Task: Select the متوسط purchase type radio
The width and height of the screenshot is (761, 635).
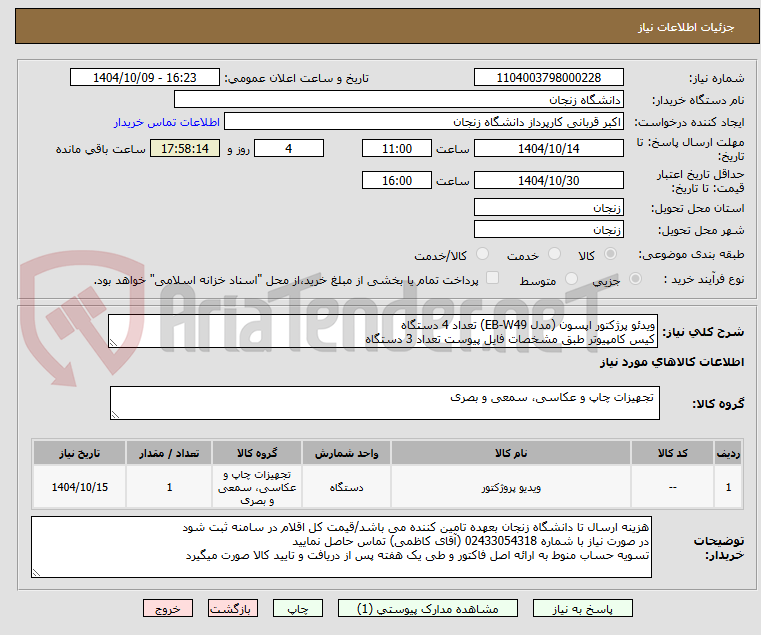Action: (x=571, y=279)
